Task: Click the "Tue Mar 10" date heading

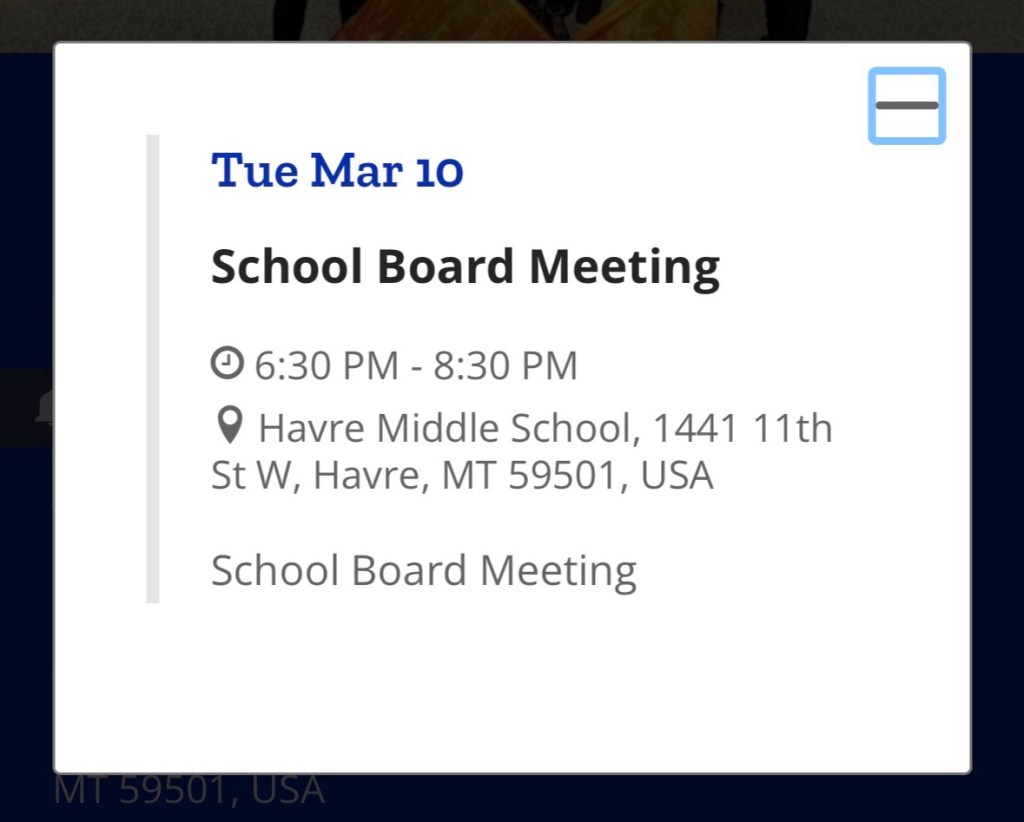Action: (x=337, y=171)
